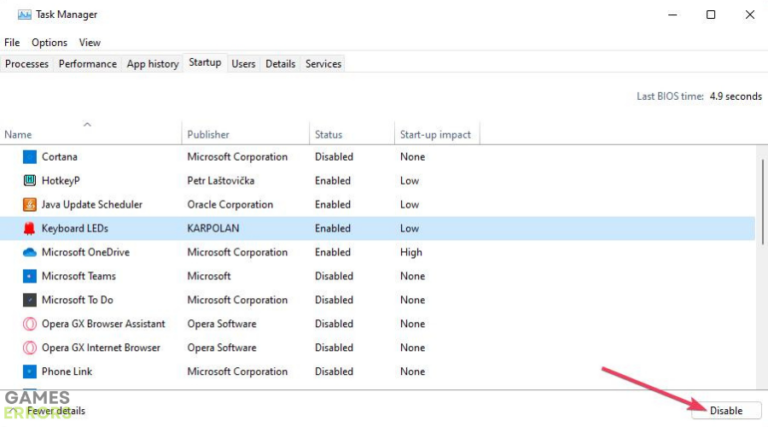Select the HotkeyP icon in list

(x=30, y=181)
